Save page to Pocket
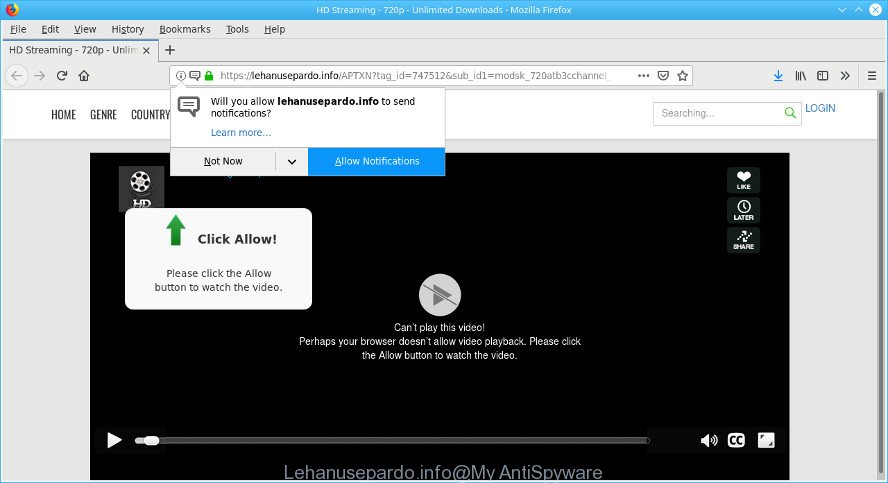Viewport: 888px width, 483px height. [x=663, y=75]
